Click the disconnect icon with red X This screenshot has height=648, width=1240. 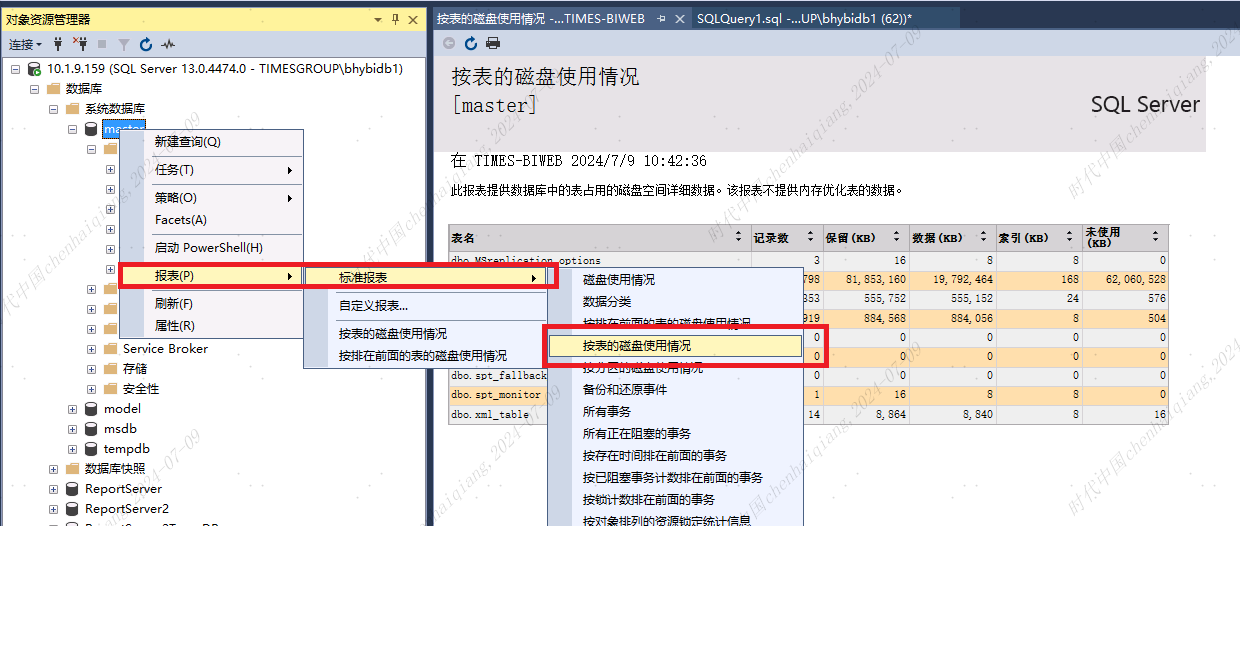coord(80,44)
